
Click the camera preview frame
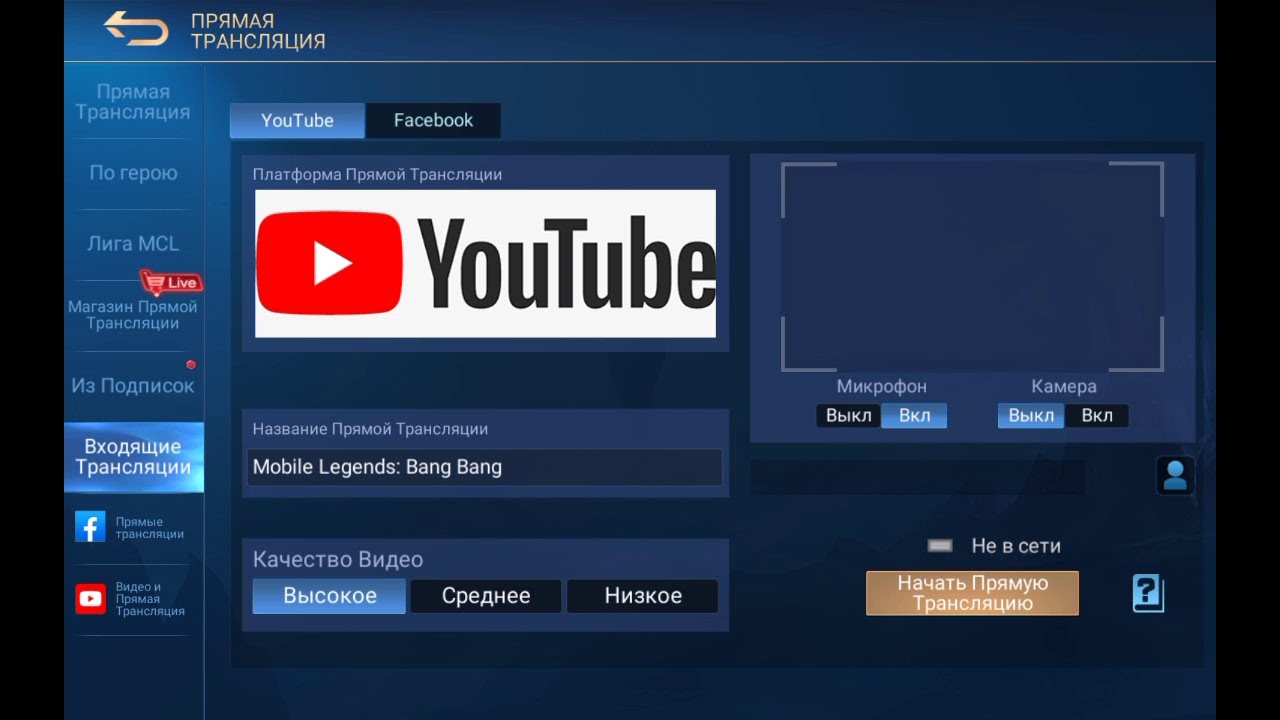[x=972, y=267]
